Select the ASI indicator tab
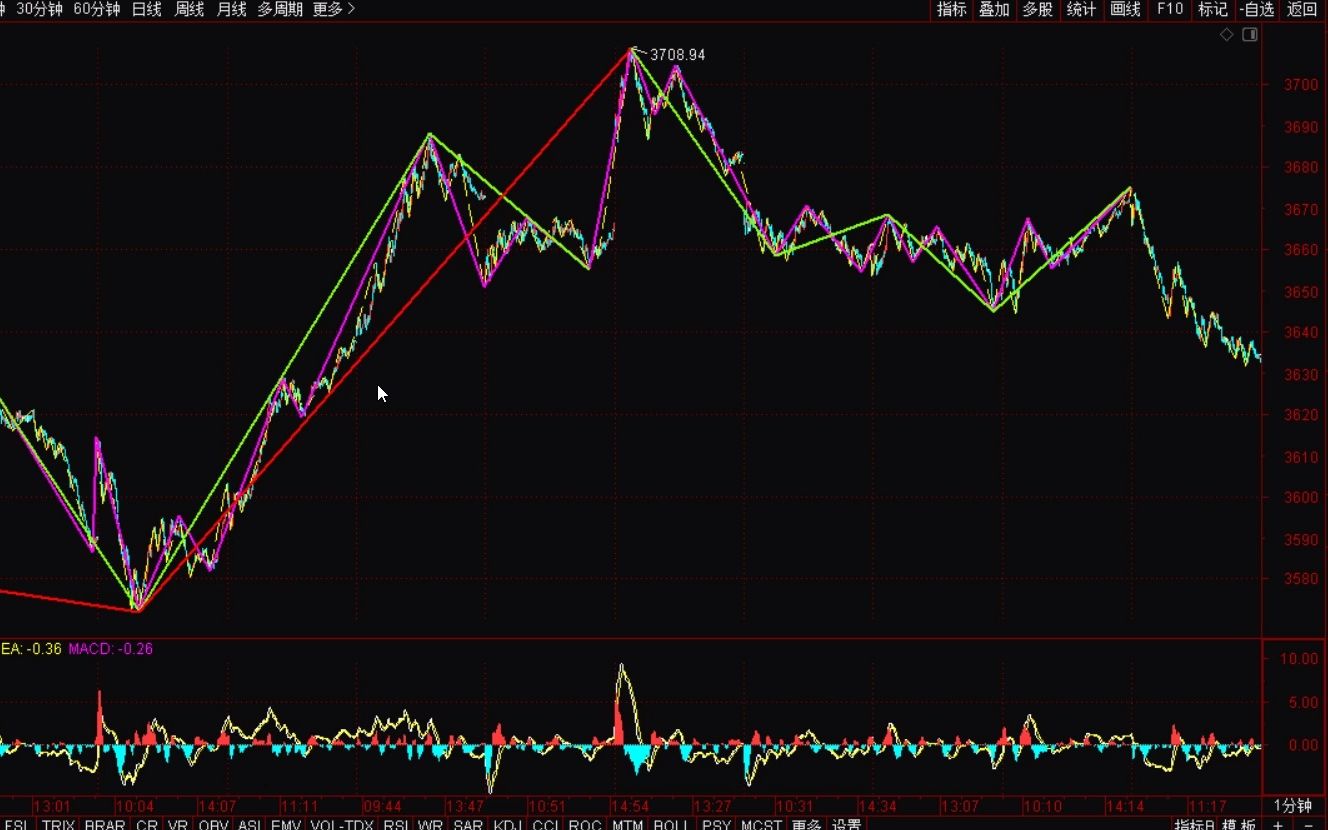Viewport: 1328px width, 830px height. [250, 824]
